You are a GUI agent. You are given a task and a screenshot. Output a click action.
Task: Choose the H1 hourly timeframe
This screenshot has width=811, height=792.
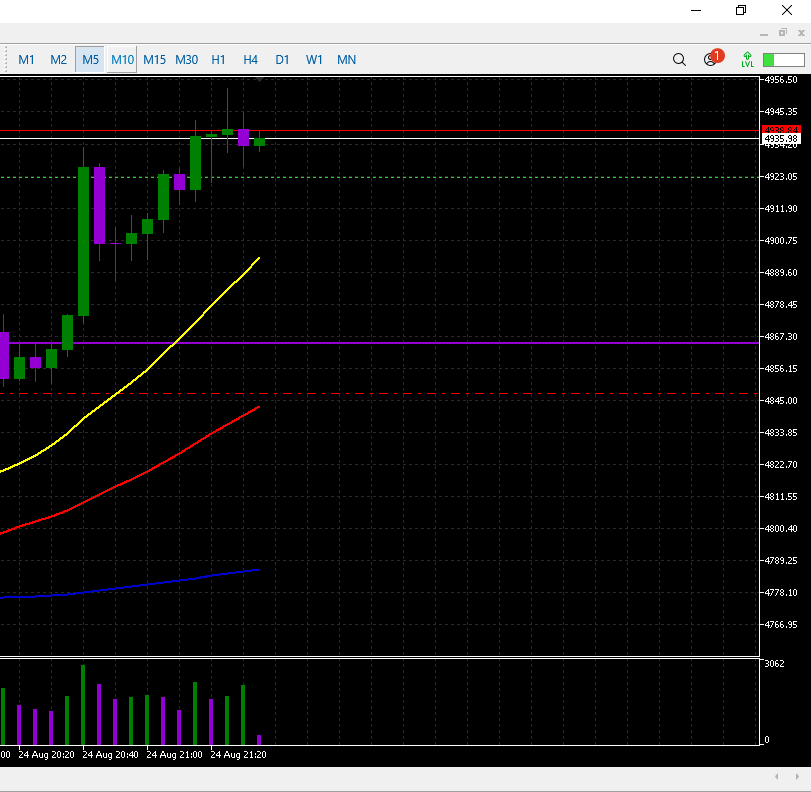218,60
